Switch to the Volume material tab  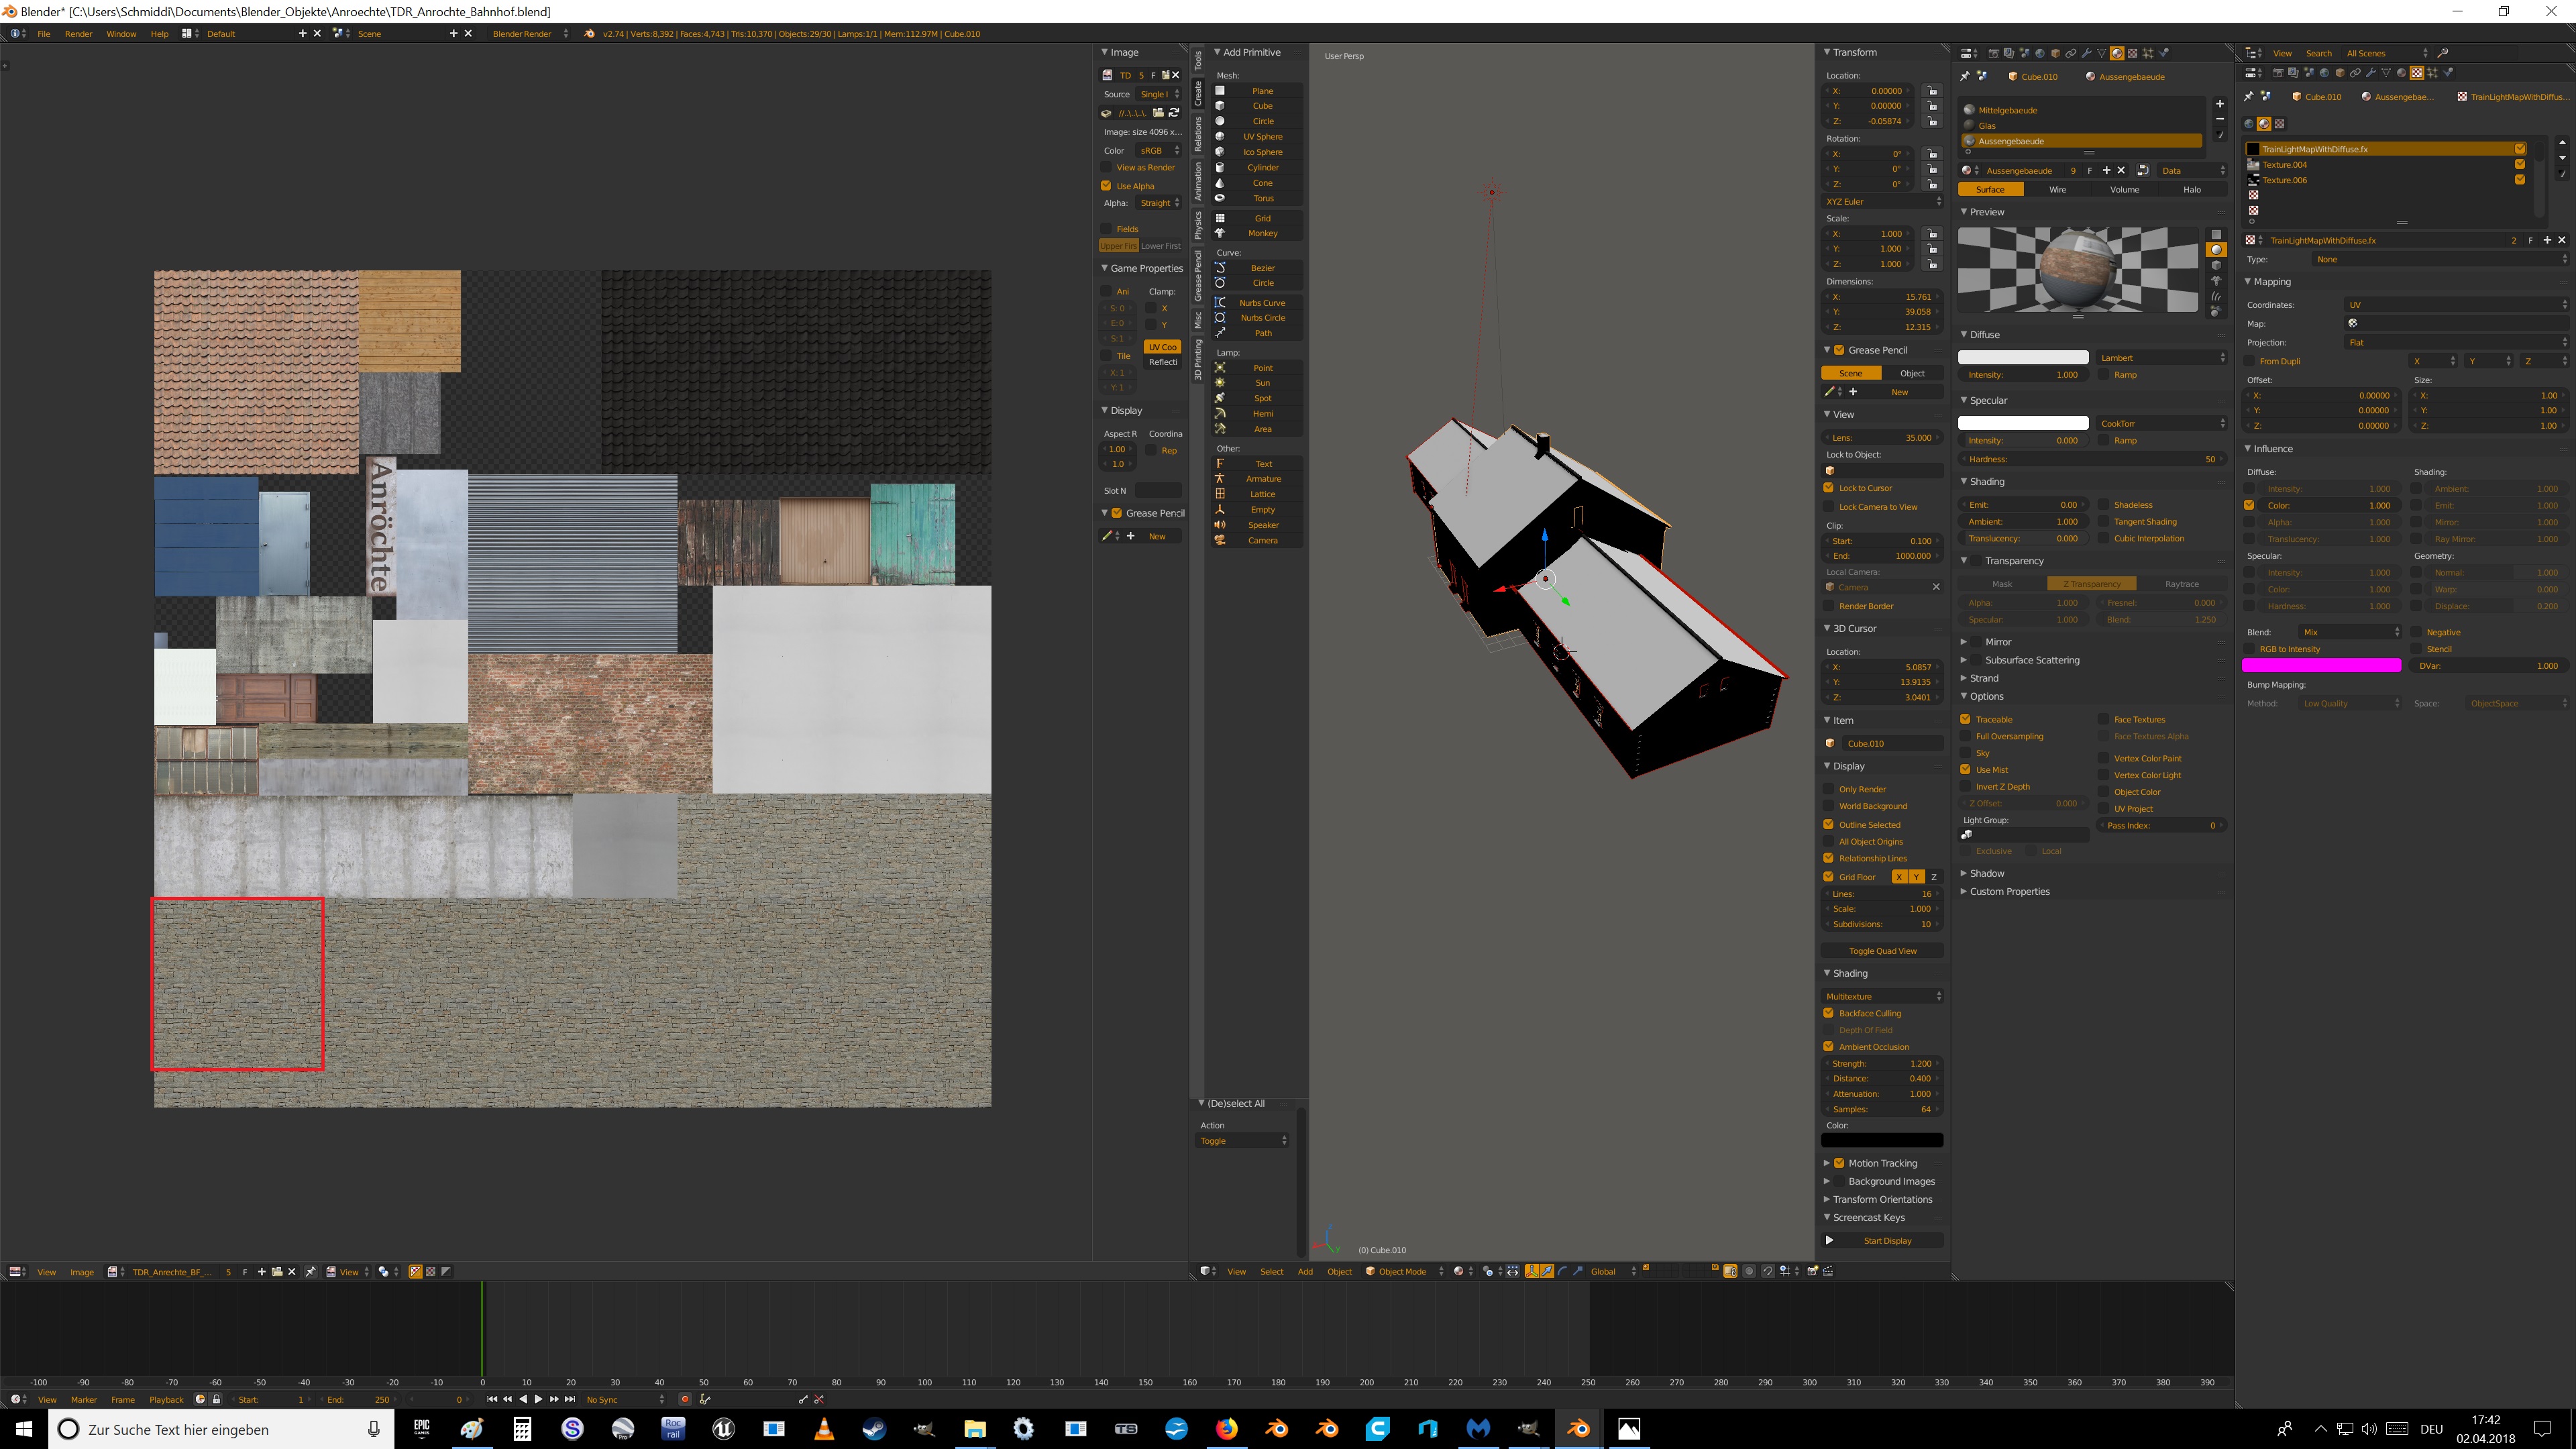pos(2125,189)
